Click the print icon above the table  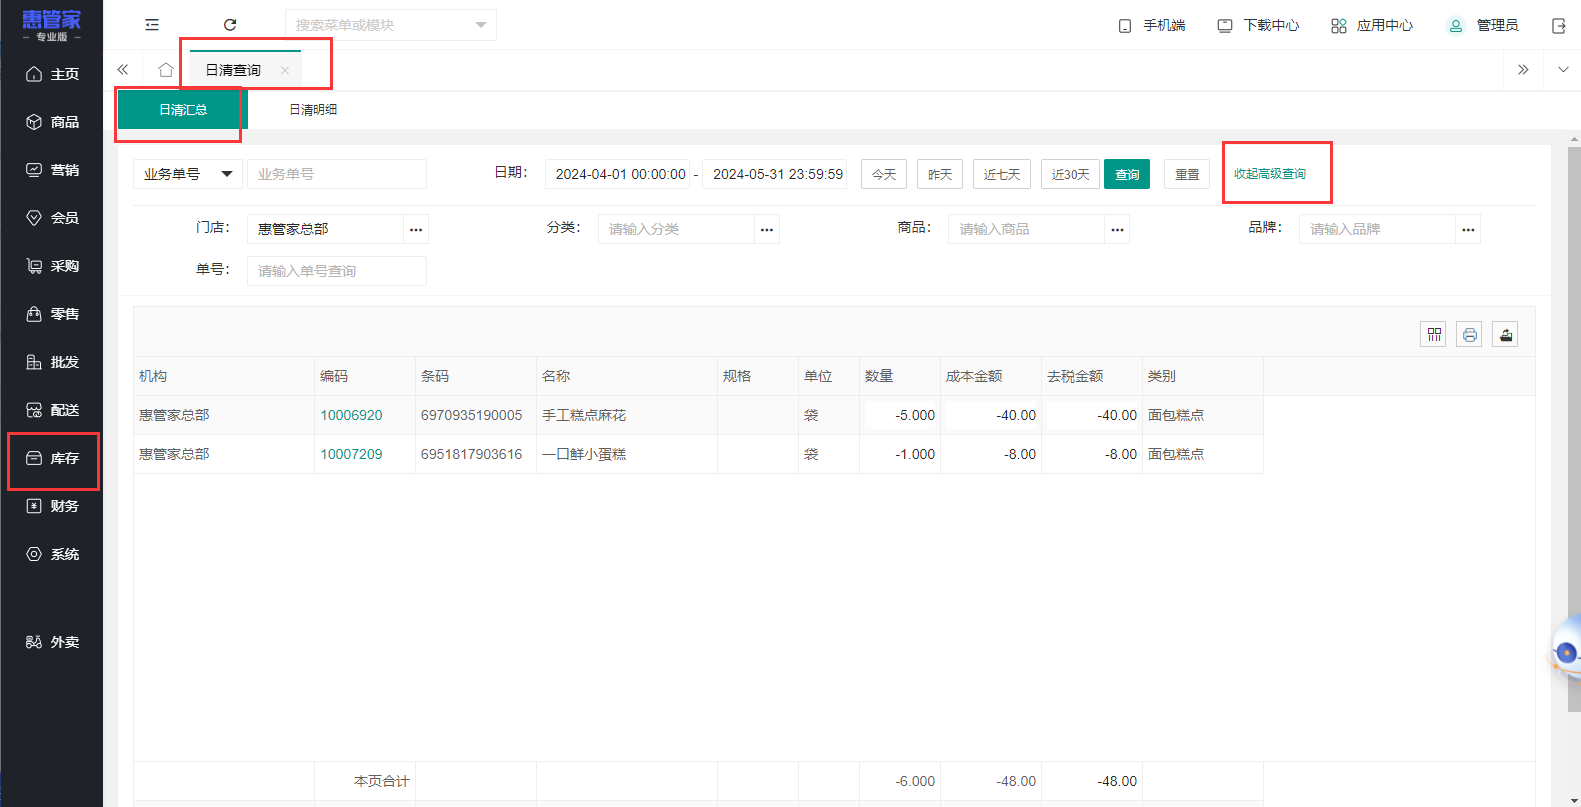(x=1470, y=334)
